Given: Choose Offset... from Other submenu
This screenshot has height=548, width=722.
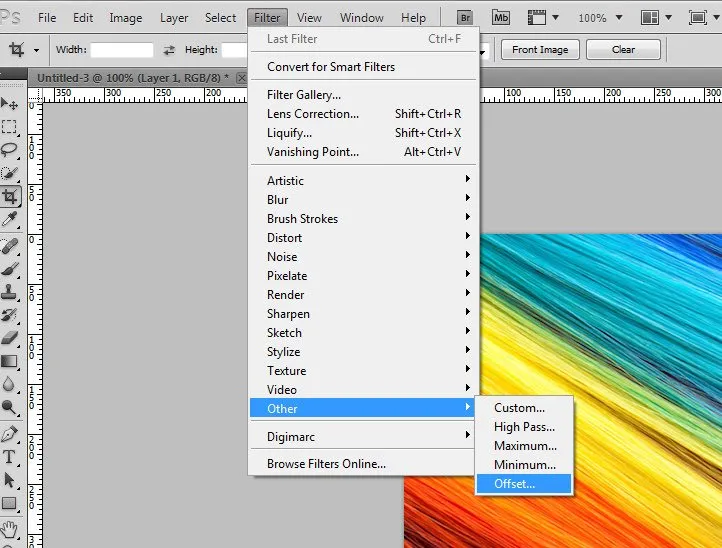Looking at the screenshot, I should coord(524,484).
